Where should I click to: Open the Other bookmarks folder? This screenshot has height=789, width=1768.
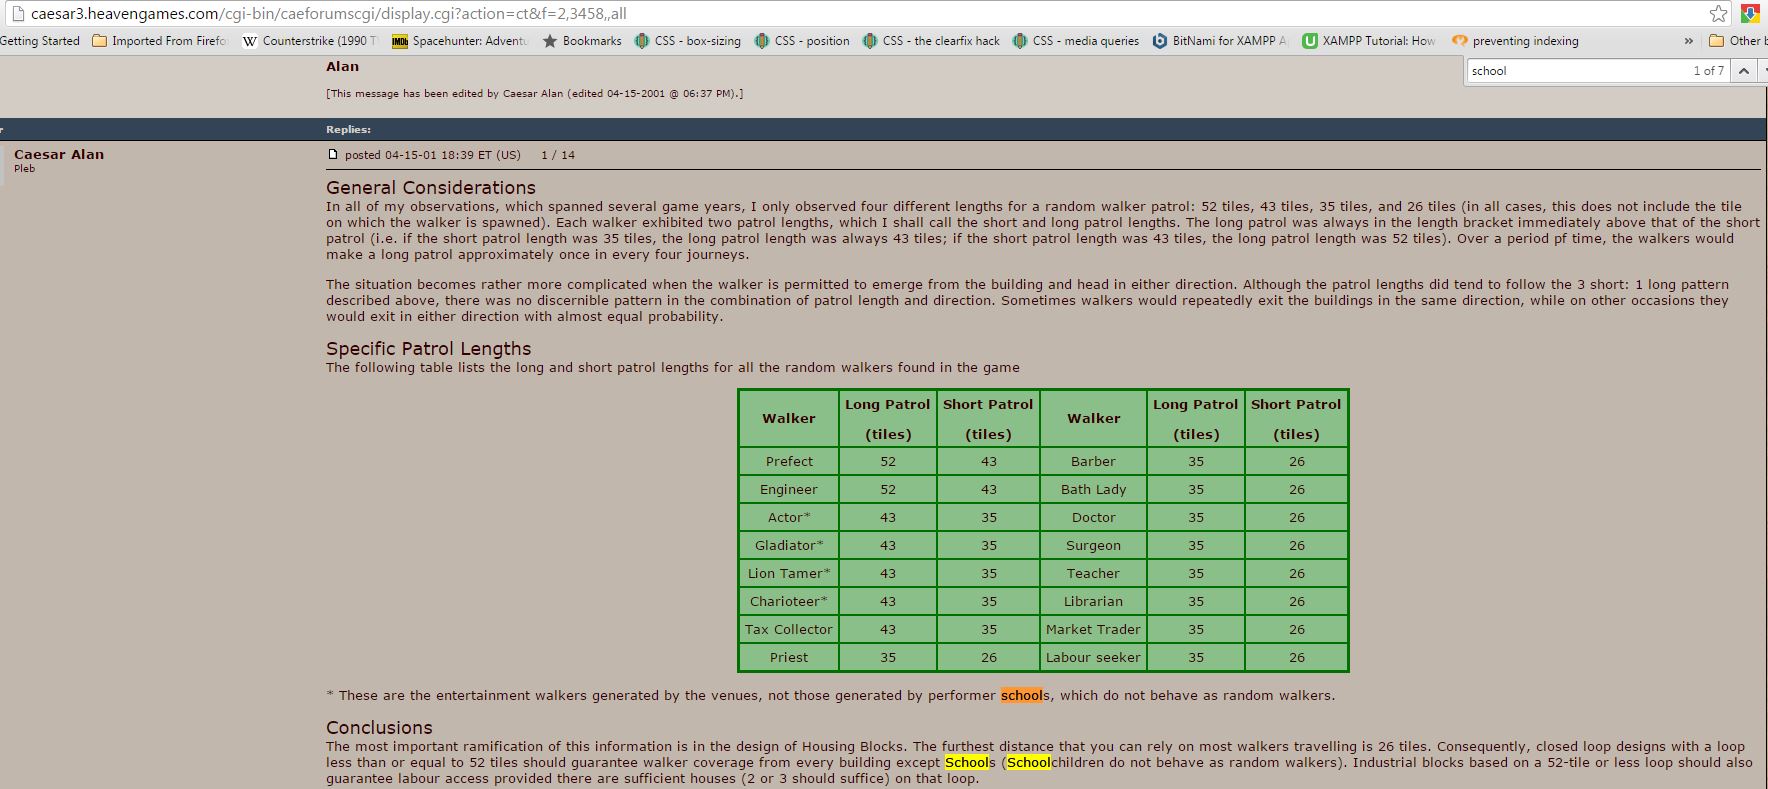coord(1737,41)
